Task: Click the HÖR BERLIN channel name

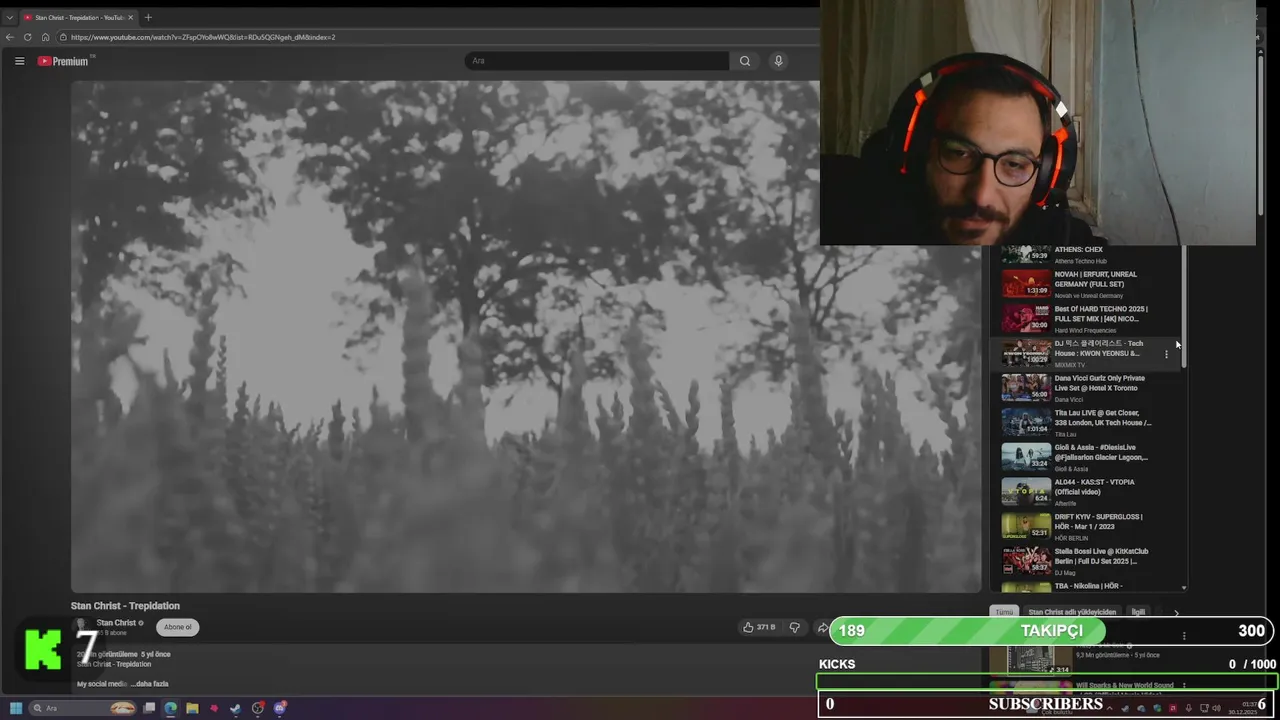Action: pos(1072,538)
